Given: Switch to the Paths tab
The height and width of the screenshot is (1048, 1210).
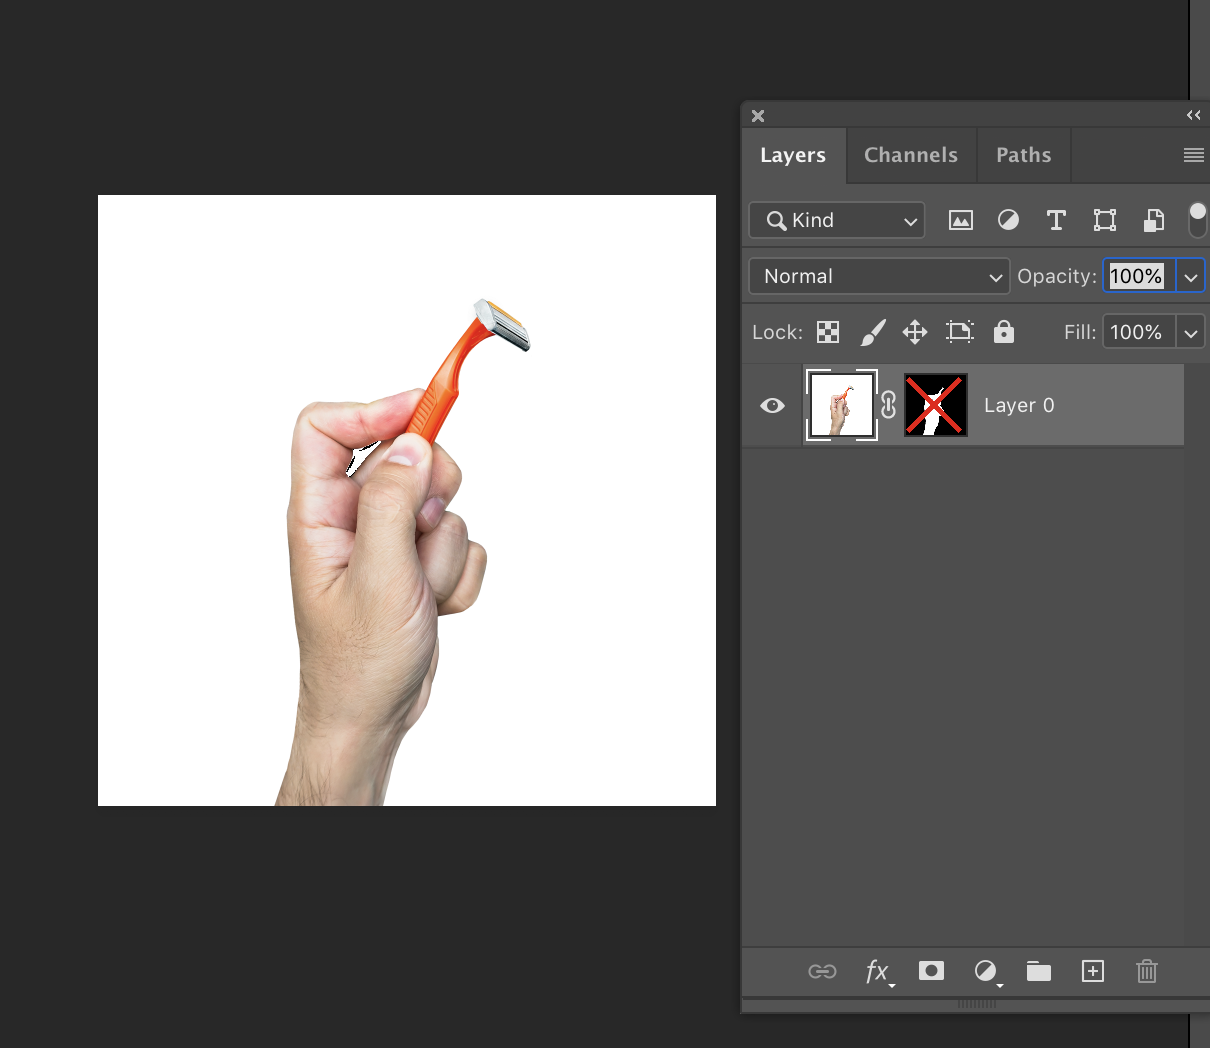Looking at the screenshot, I should (x=1023, y=155).
